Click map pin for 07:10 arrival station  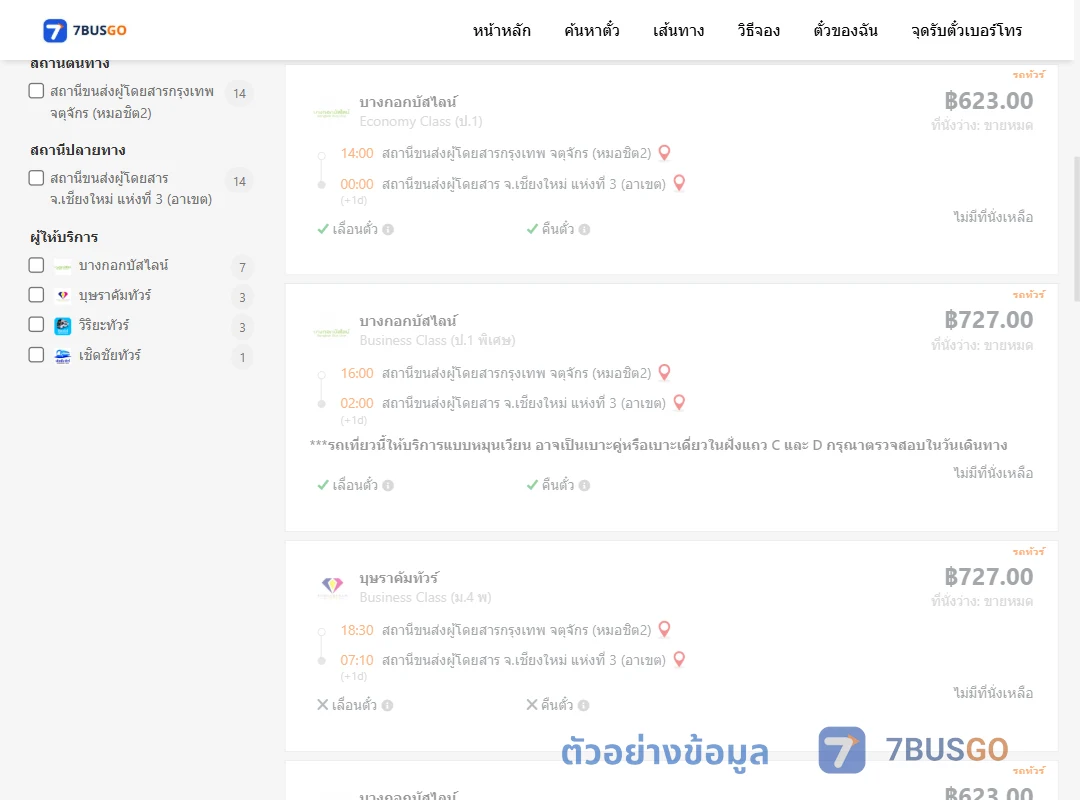click(x=679, y=659)
